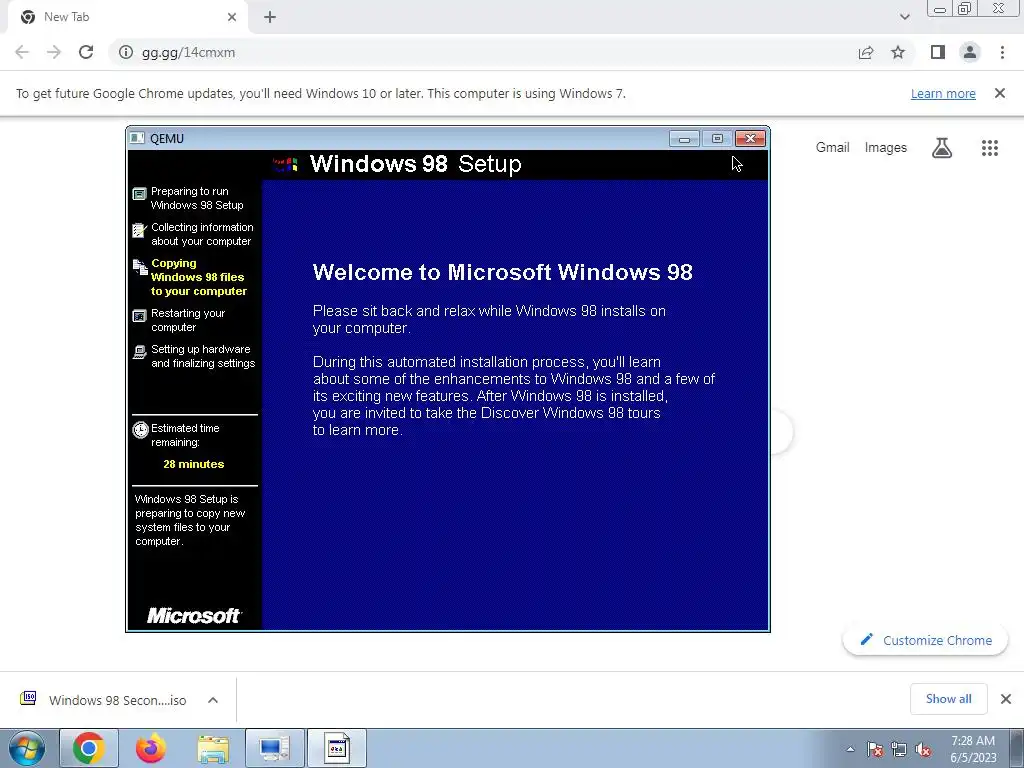1024x768 pixels.
Task: Click the '28 minutes' remaining value
Action: [x=193, y=464]
